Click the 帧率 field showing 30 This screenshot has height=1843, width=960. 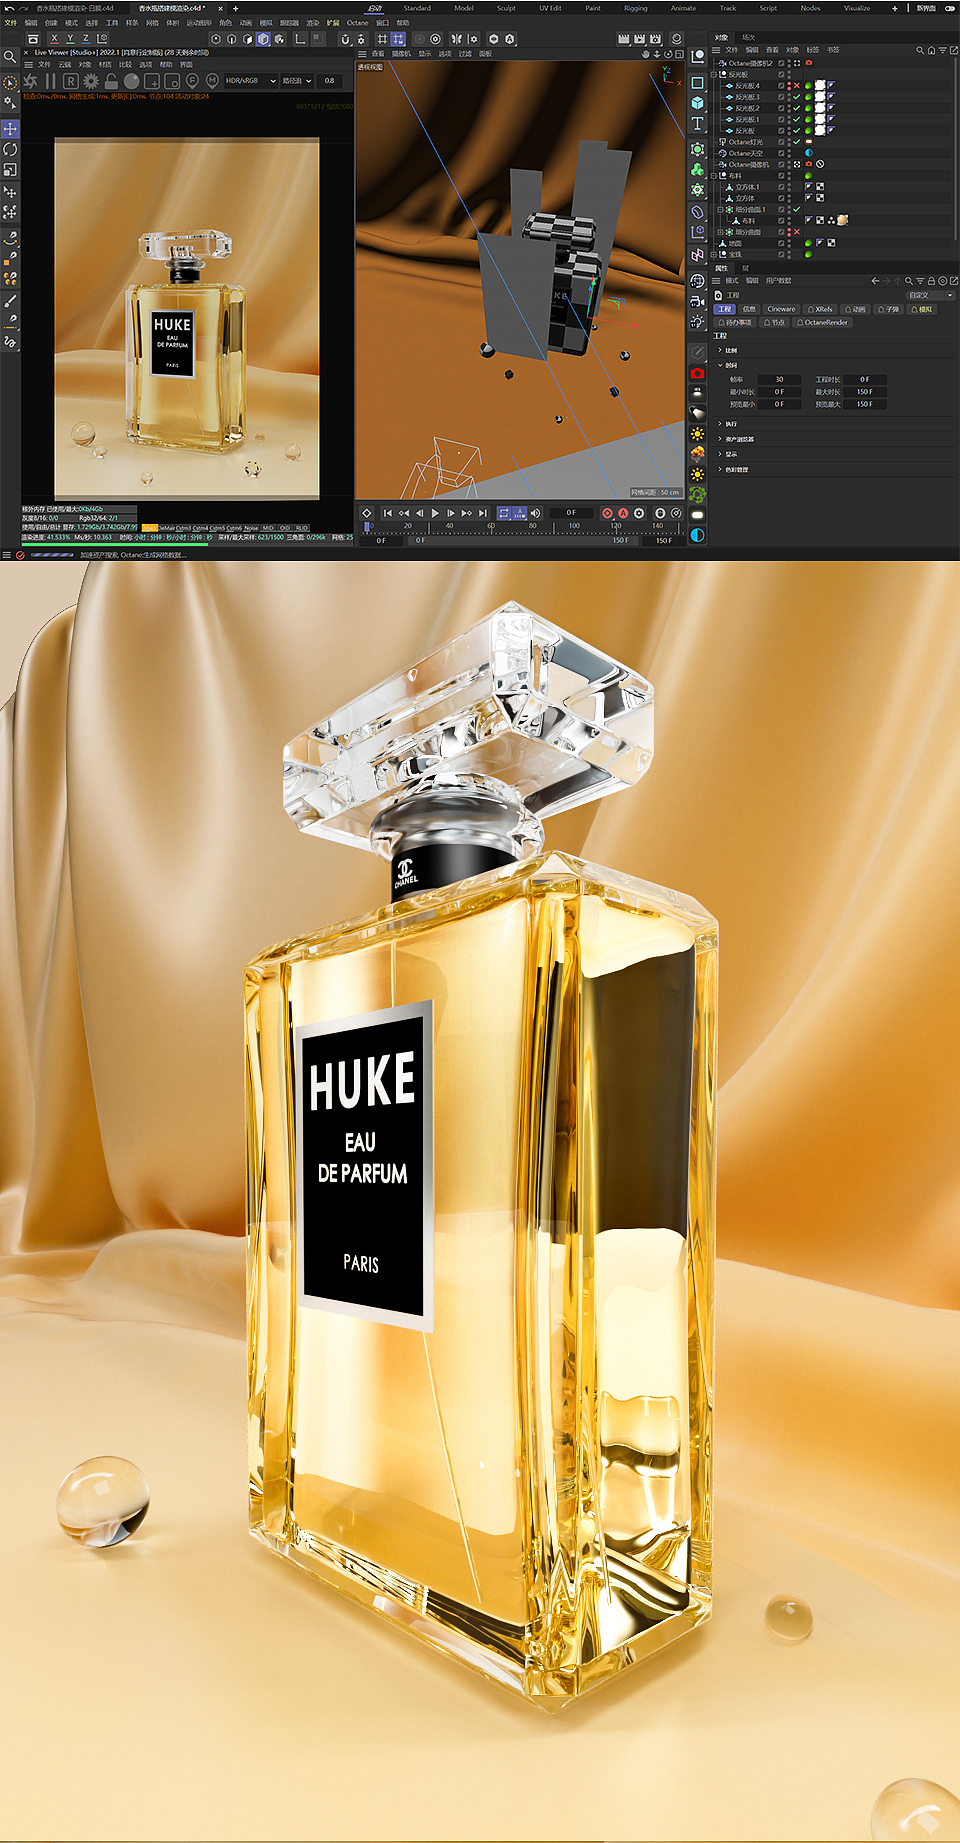click(x=779, y=380)
